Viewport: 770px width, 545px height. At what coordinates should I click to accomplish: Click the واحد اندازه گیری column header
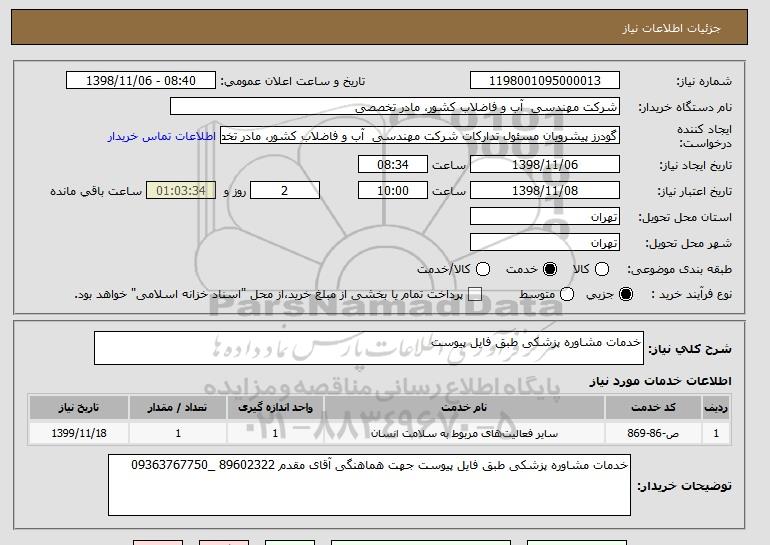coord(275,408)
